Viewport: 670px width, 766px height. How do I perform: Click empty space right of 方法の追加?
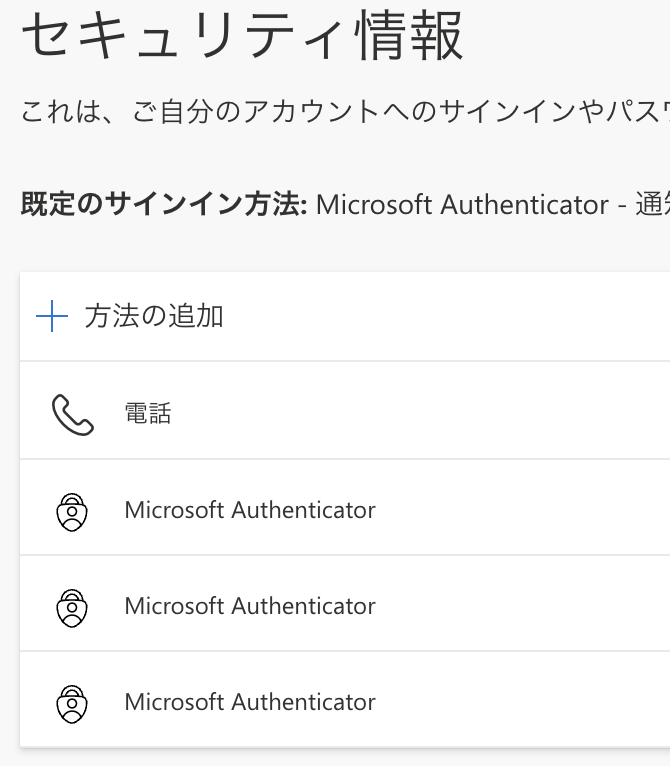pos(450,318)
